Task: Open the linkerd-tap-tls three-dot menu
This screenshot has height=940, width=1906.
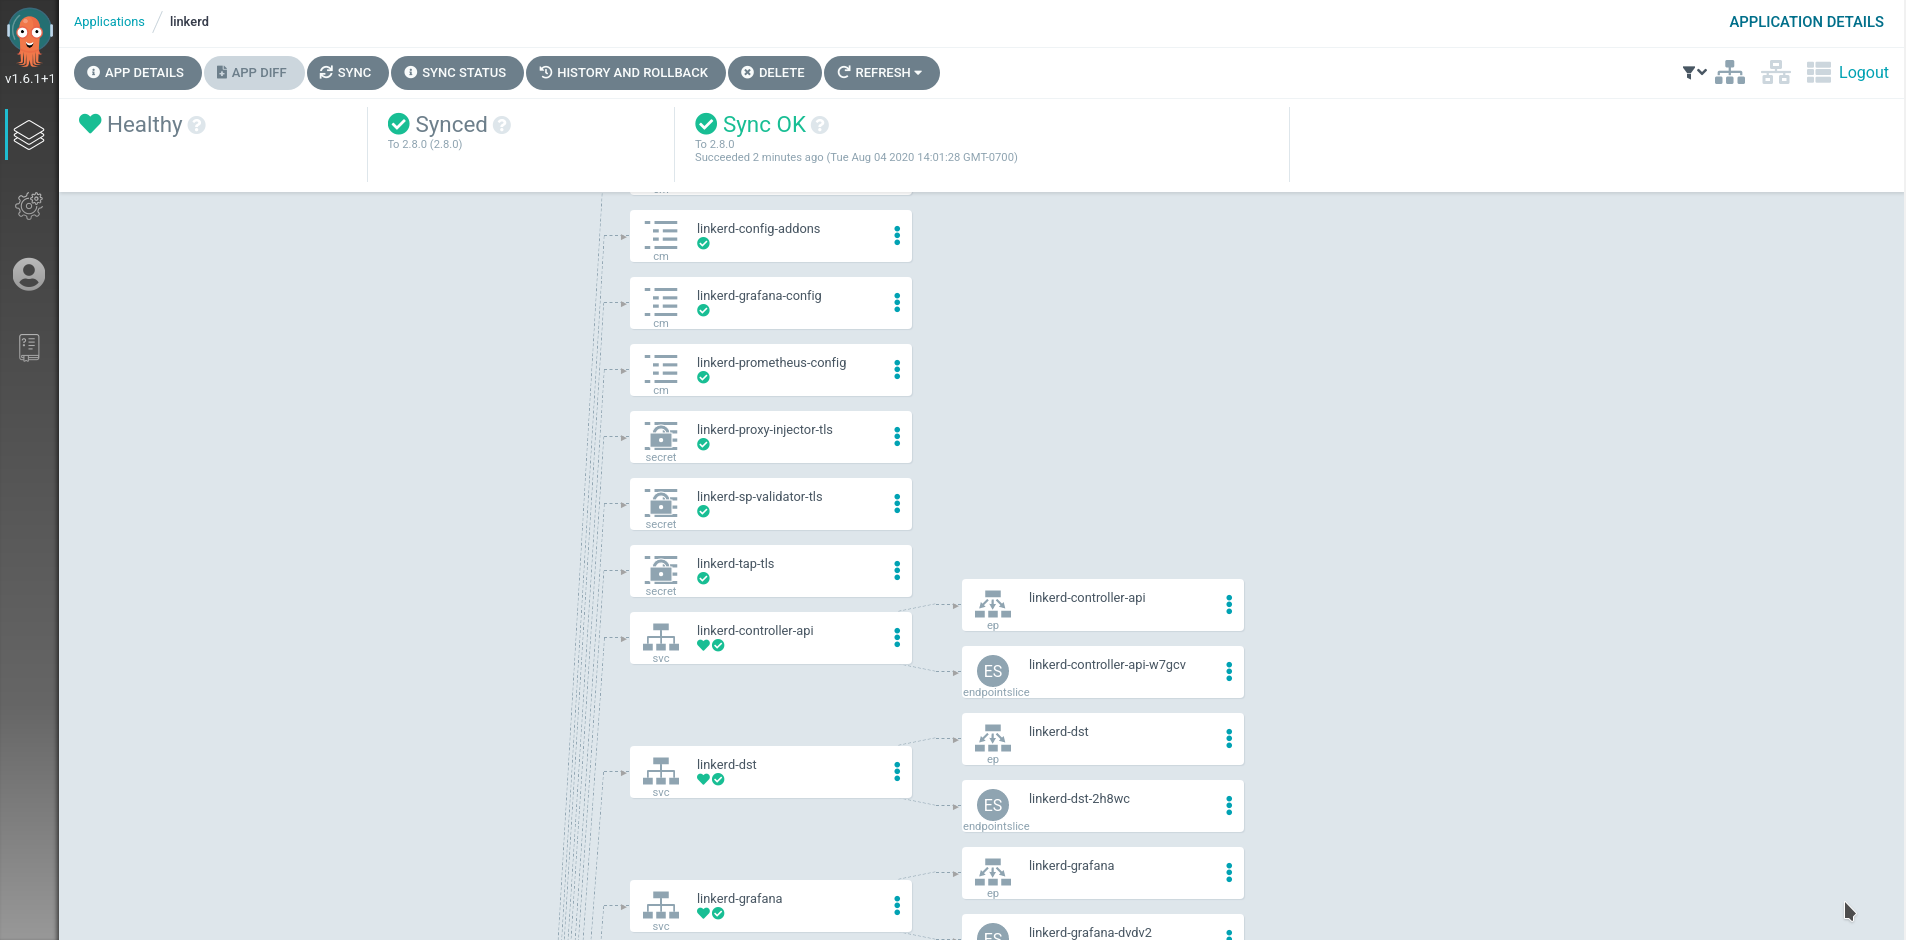Action: click(897, 571)
